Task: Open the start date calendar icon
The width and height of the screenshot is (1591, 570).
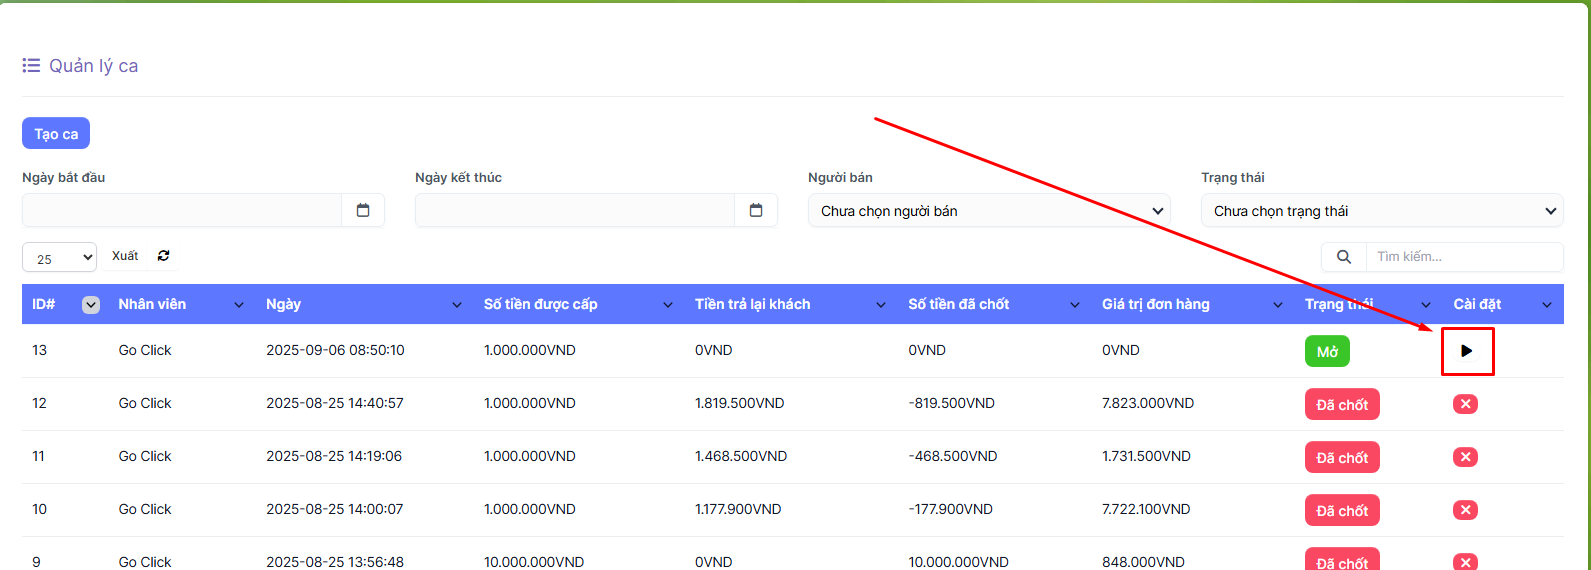Action: click(363, 210)
